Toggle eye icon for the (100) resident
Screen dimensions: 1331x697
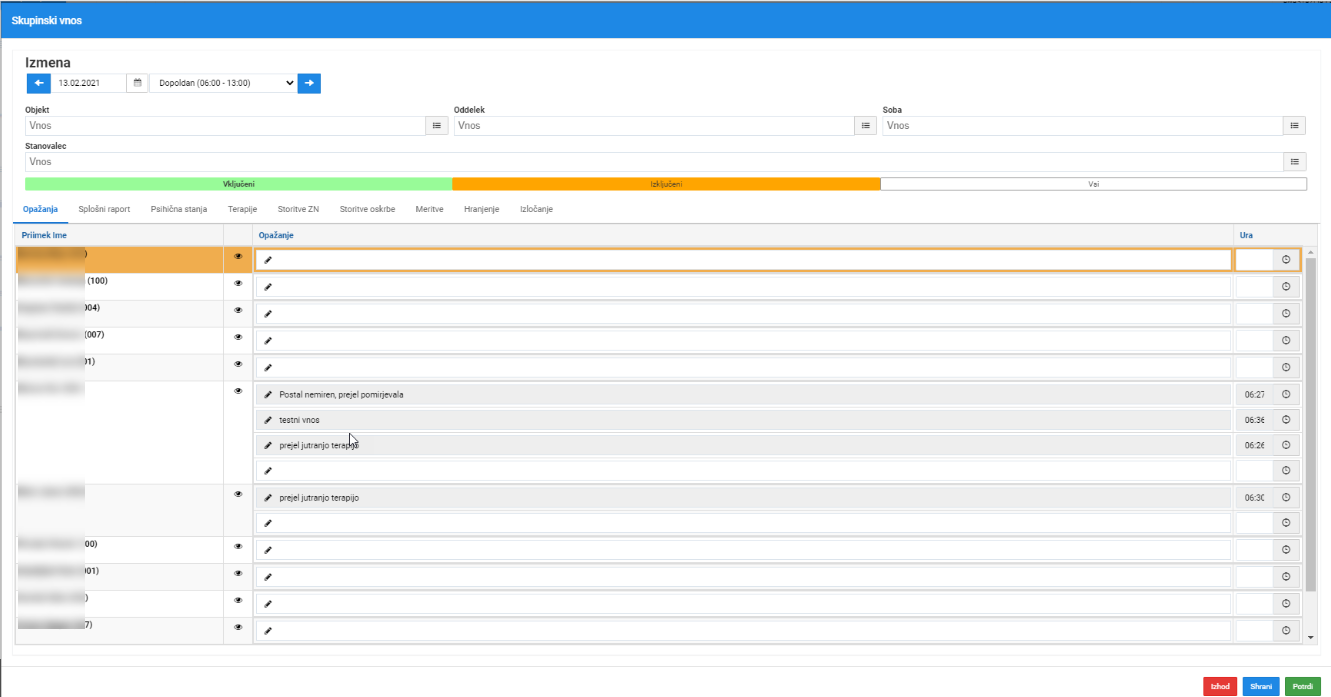(238, 283)
